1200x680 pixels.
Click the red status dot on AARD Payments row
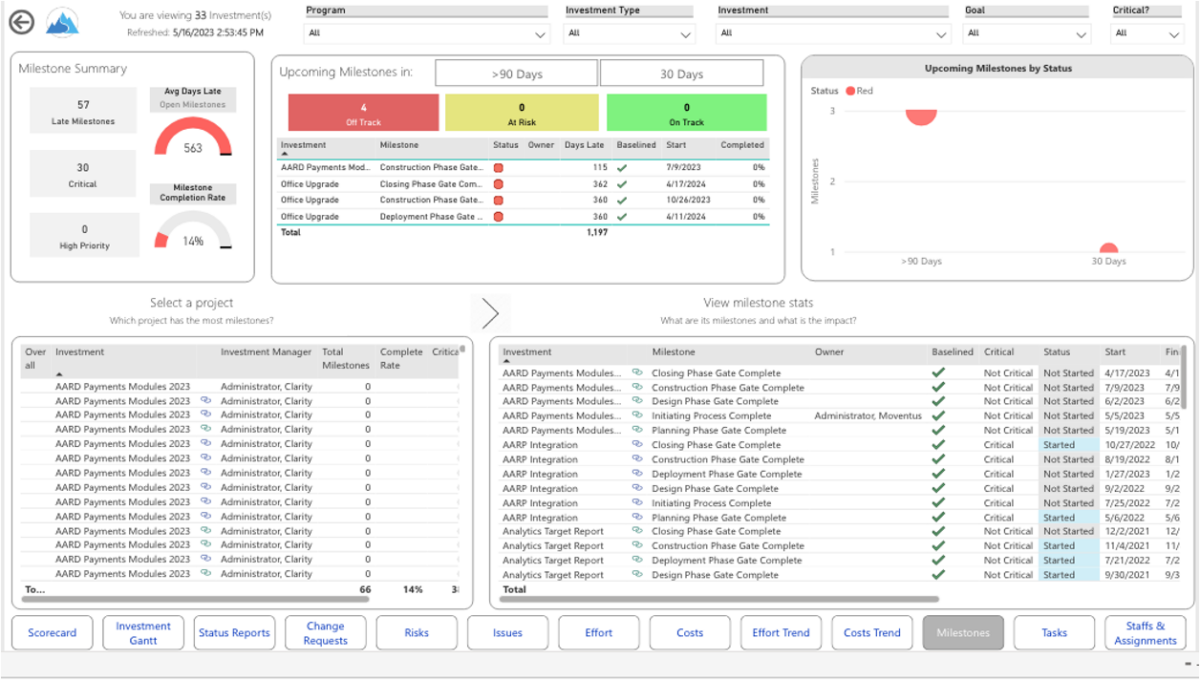click(500, 167)
